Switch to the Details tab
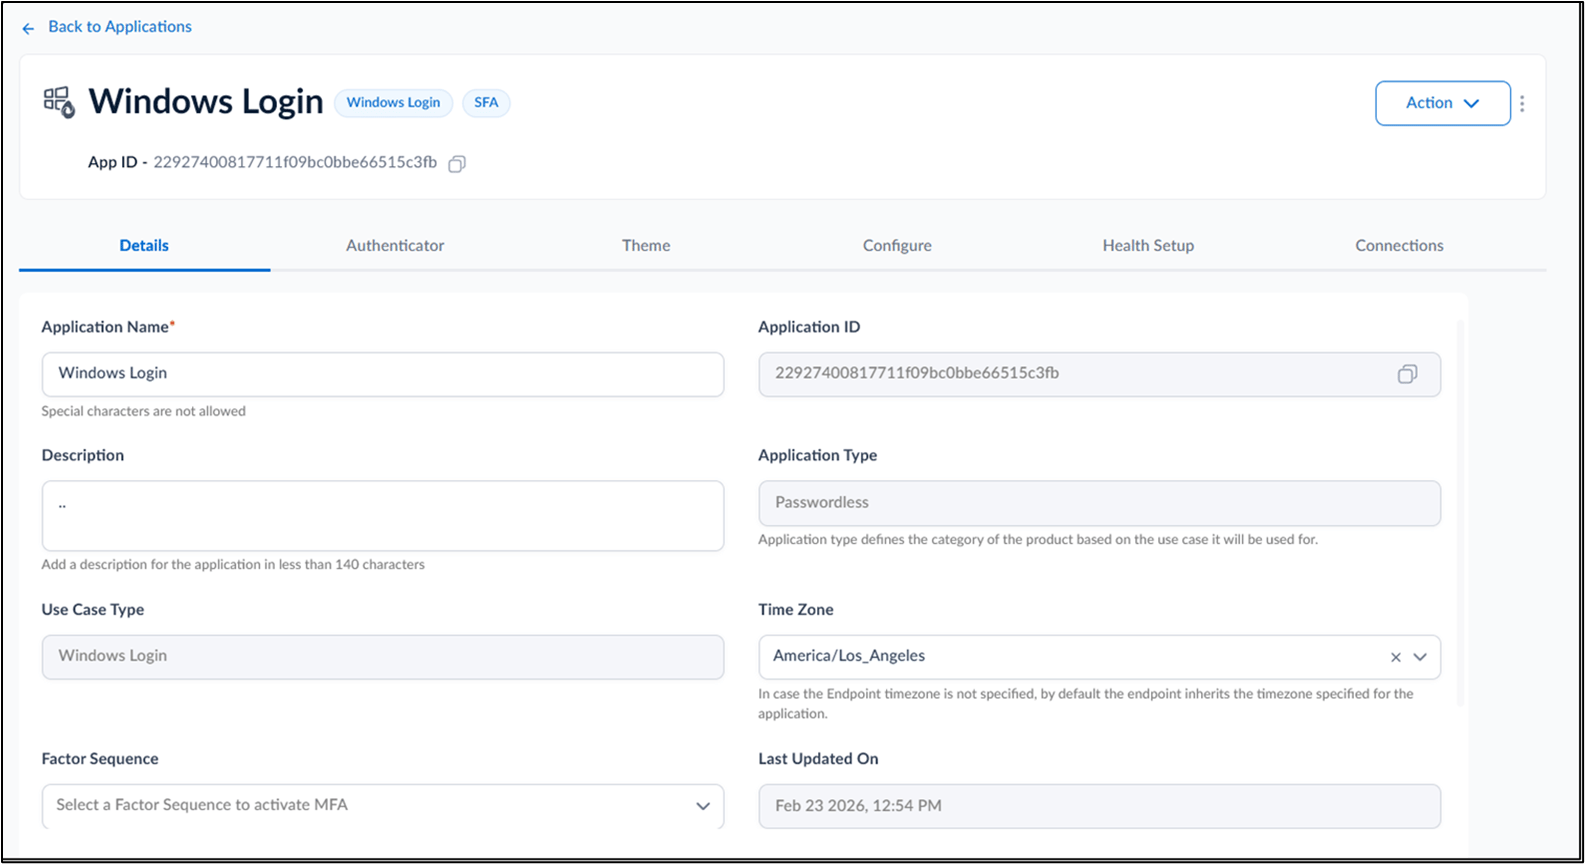This screenshot has height=864, width=1585. [x=144, y=245]
